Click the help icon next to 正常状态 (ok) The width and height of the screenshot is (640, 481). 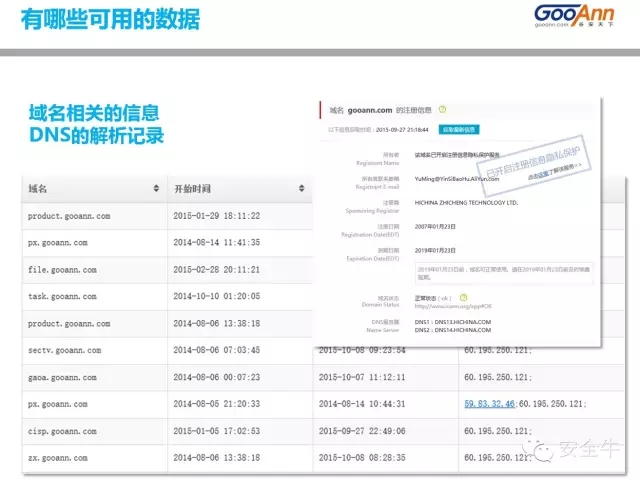(x=463, y=298)
